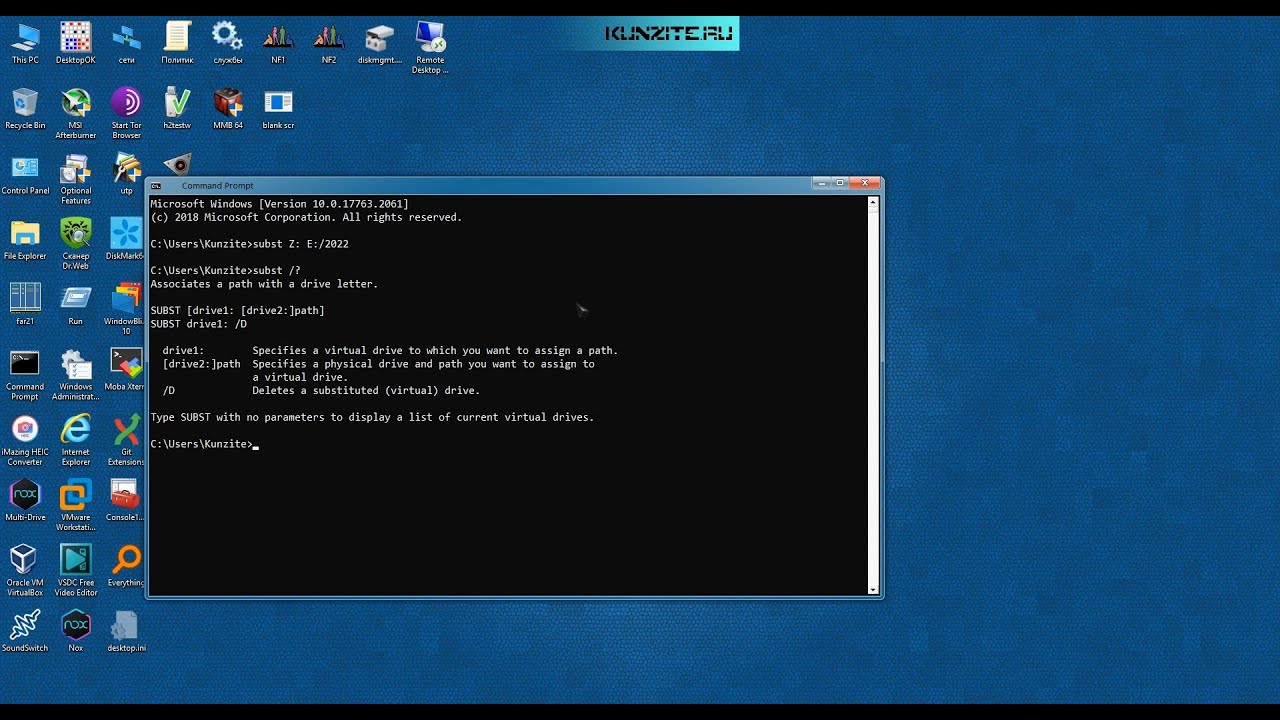Launch Moba Xterm shortcut
Image resolution: width=1280 pixels, height=720 pixels.
click(126, 370)
